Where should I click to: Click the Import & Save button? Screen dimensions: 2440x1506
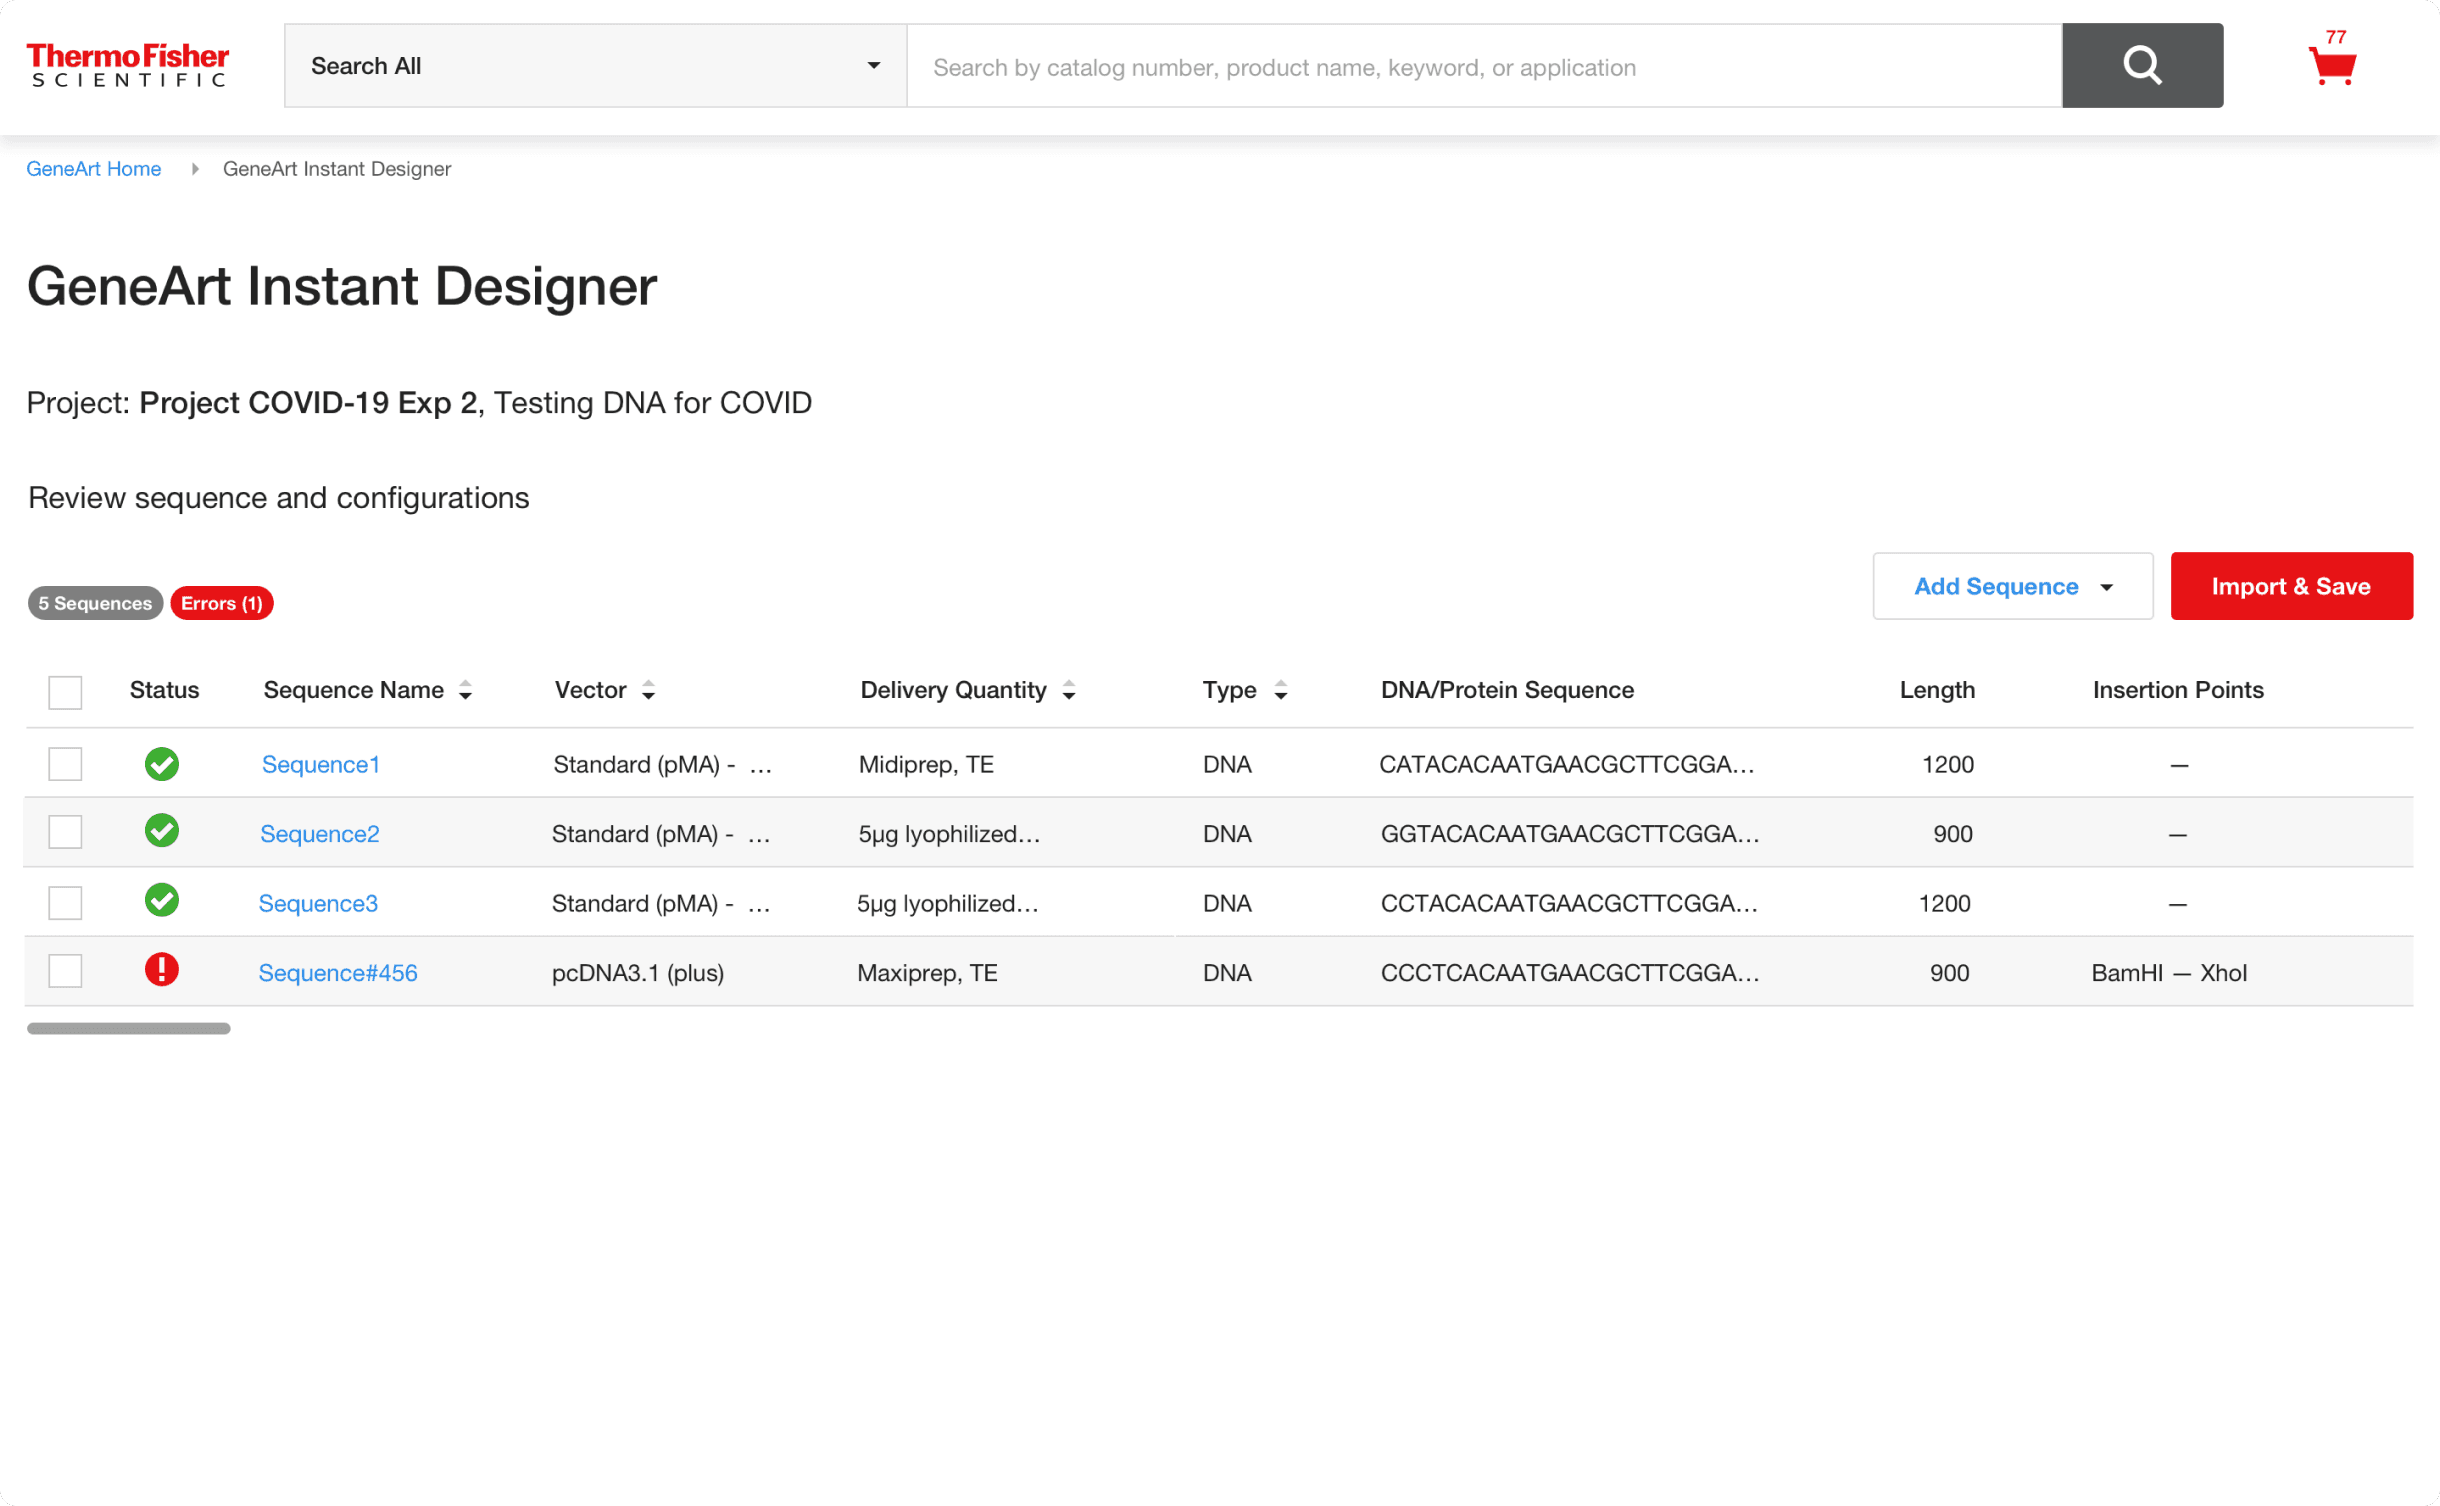coord(2291,586)
